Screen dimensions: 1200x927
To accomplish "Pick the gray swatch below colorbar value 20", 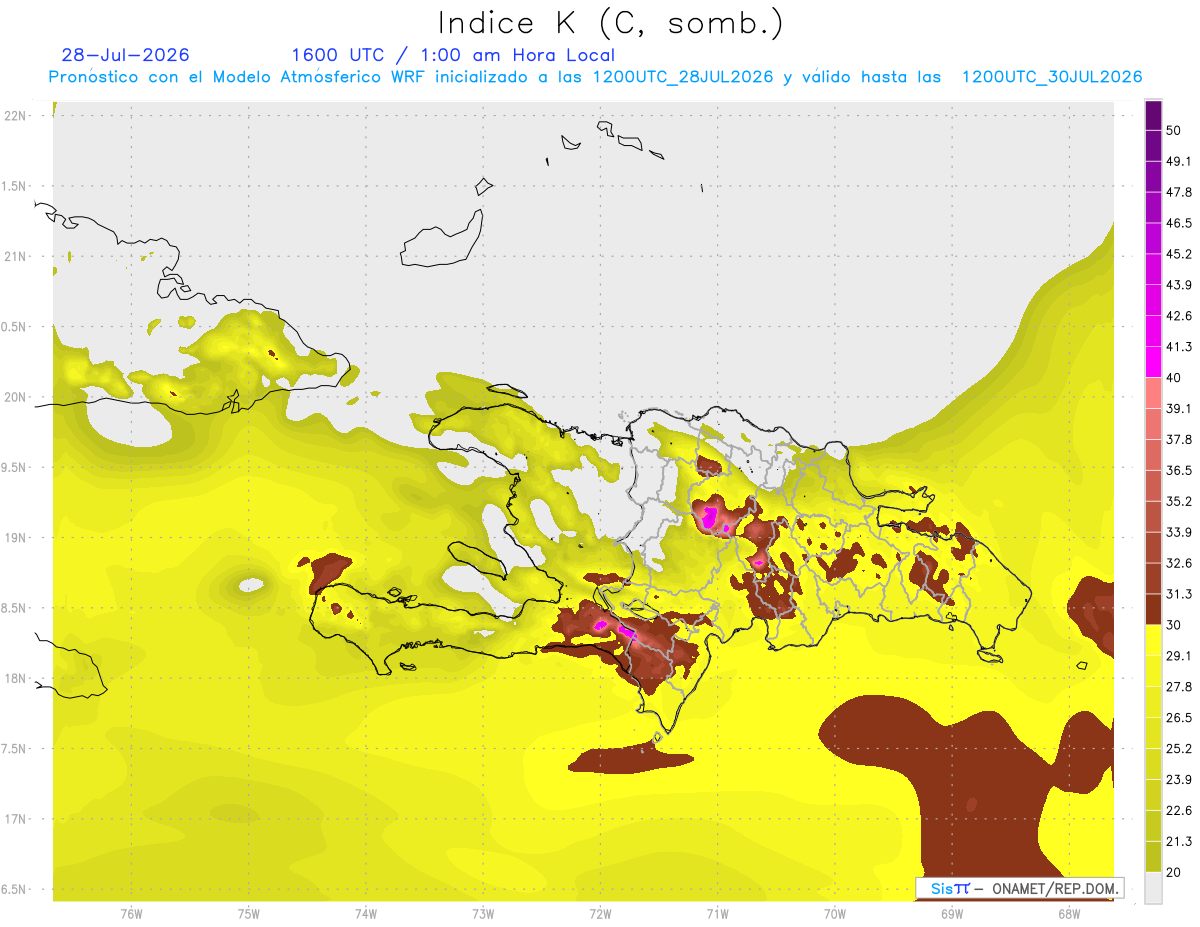I will click(1154, 888).
